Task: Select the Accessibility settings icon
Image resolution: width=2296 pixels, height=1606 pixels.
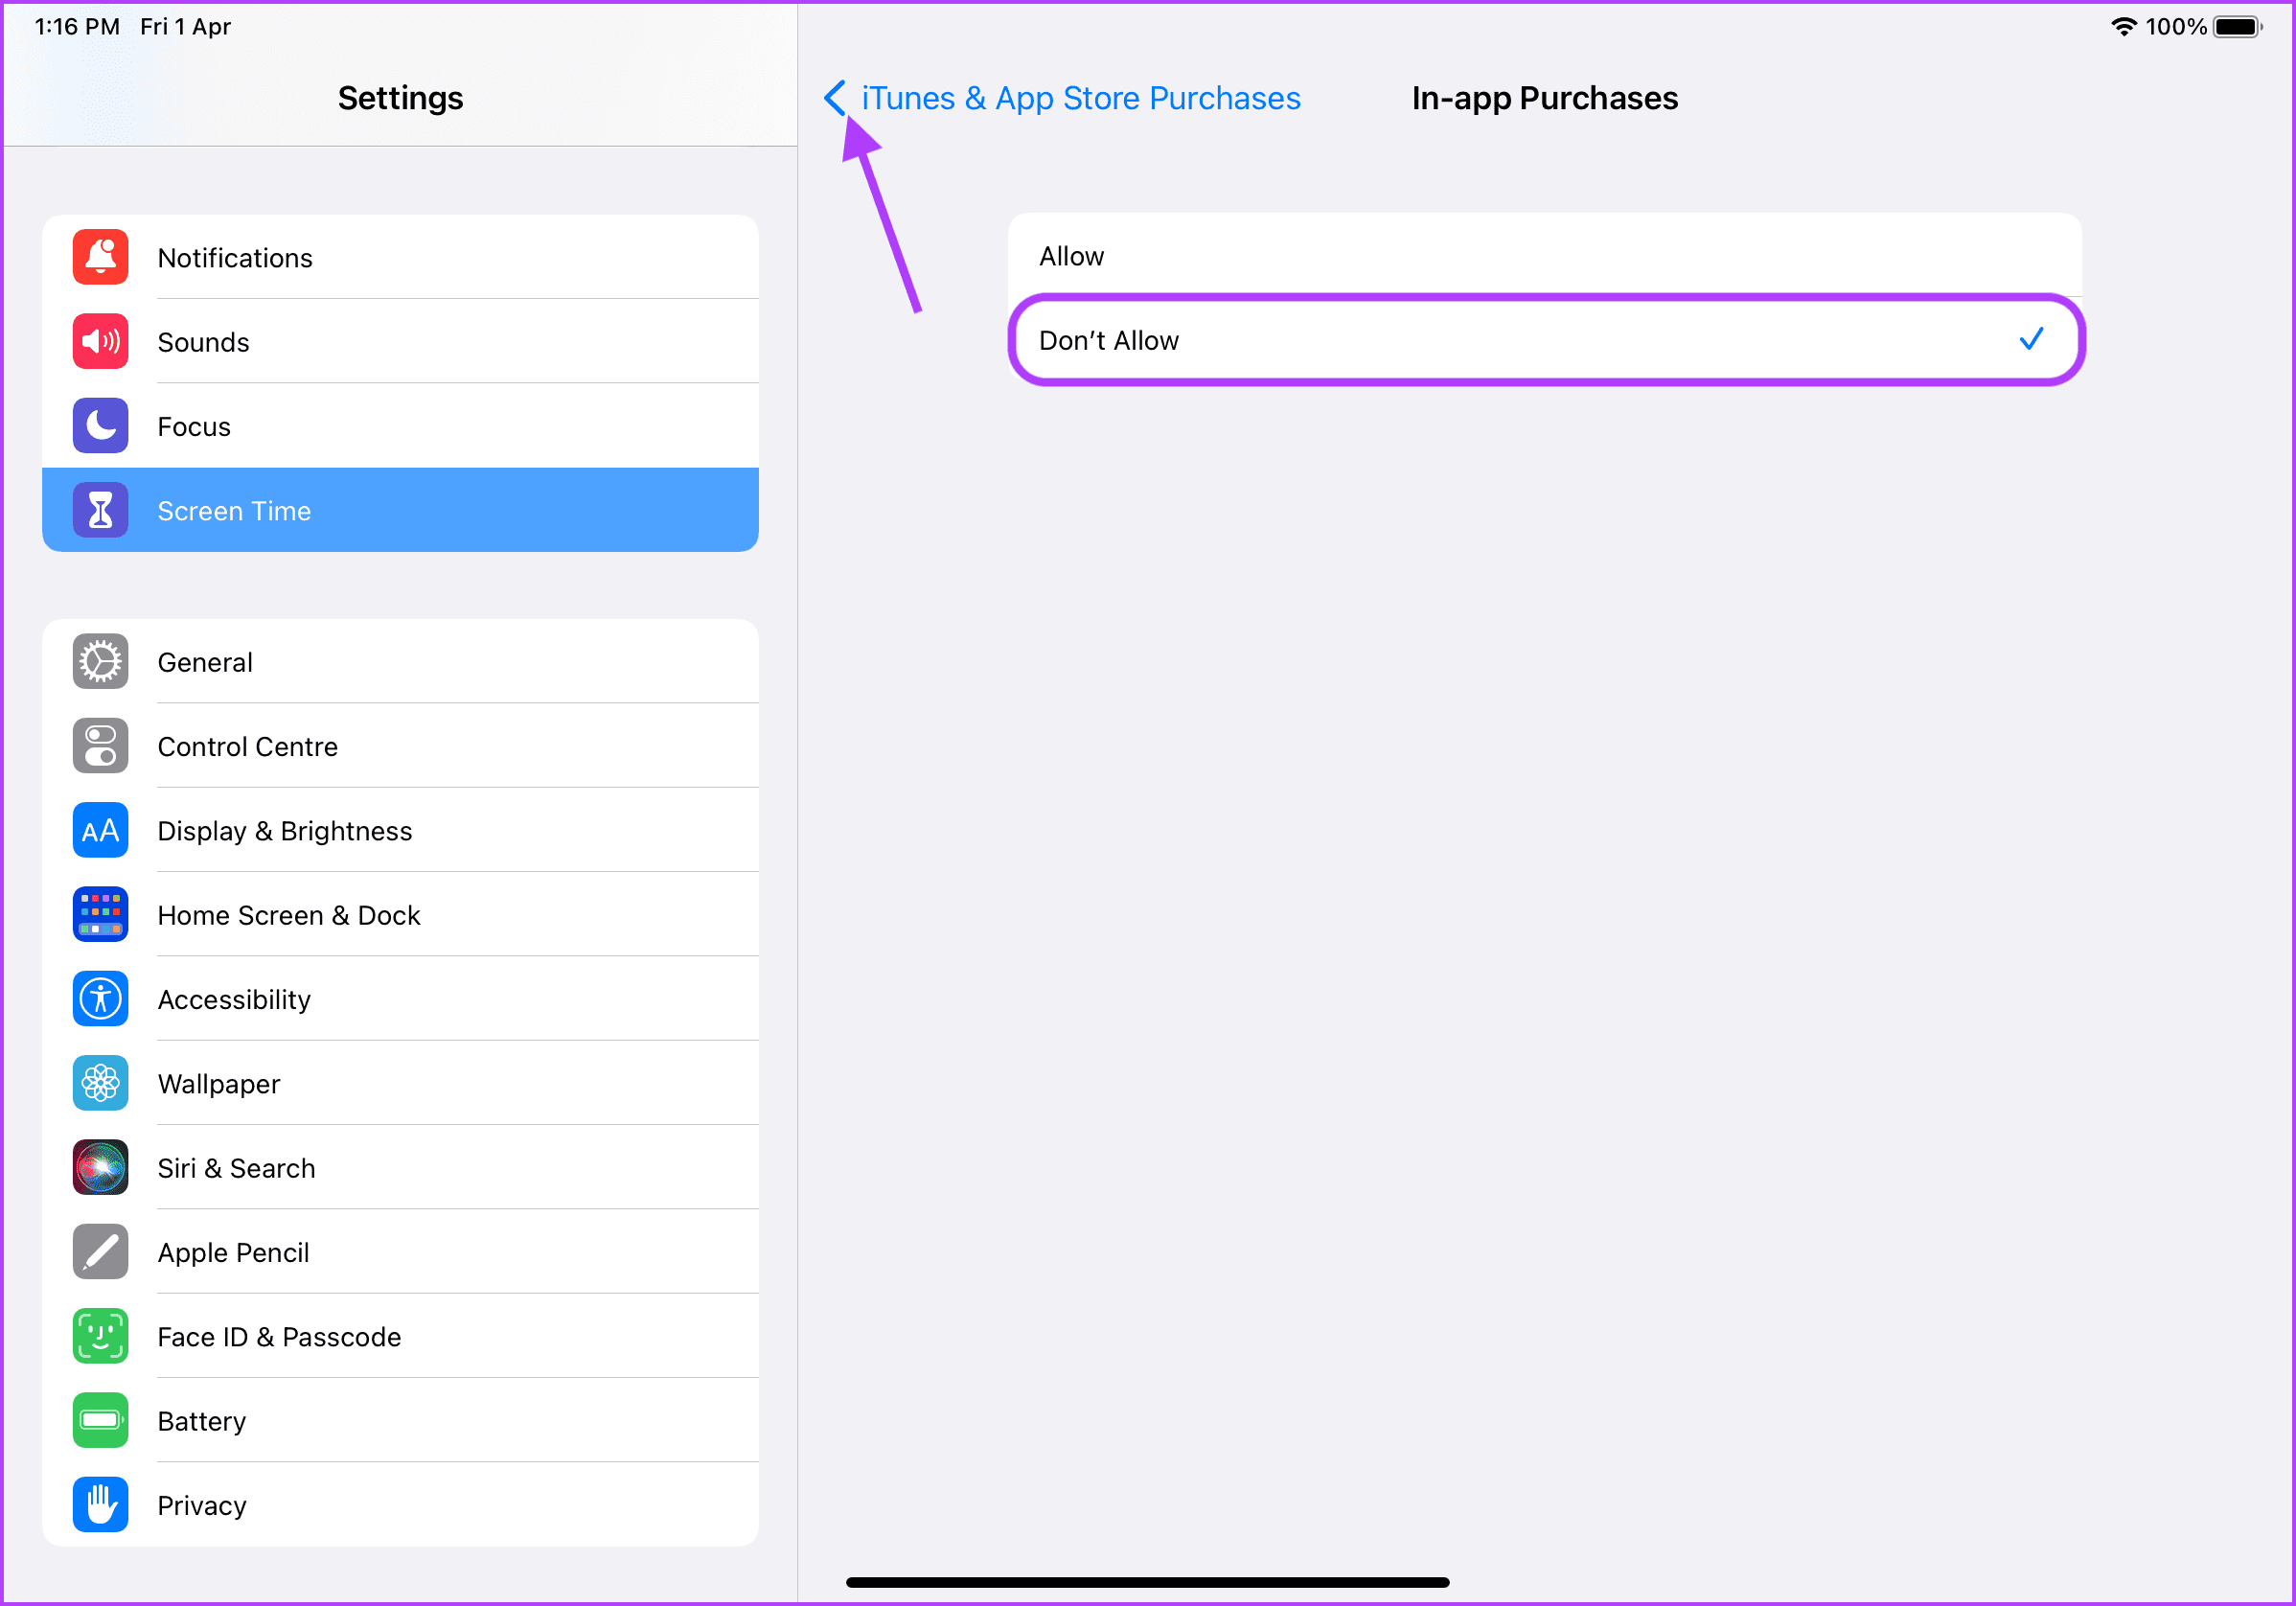Action: pyautogui.click(x=100, y=998)
